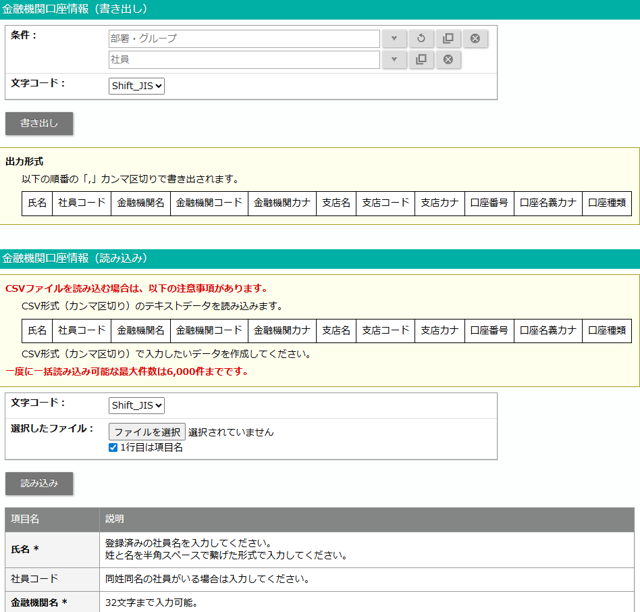Expand the 社員 dropdown arrow
Image resolution: width=640 pixels, height=612 pixels.
[394, 60]
